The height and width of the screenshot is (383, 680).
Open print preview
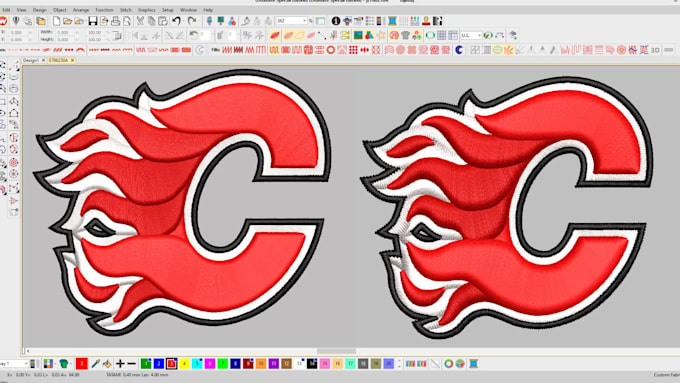(127, 21)
